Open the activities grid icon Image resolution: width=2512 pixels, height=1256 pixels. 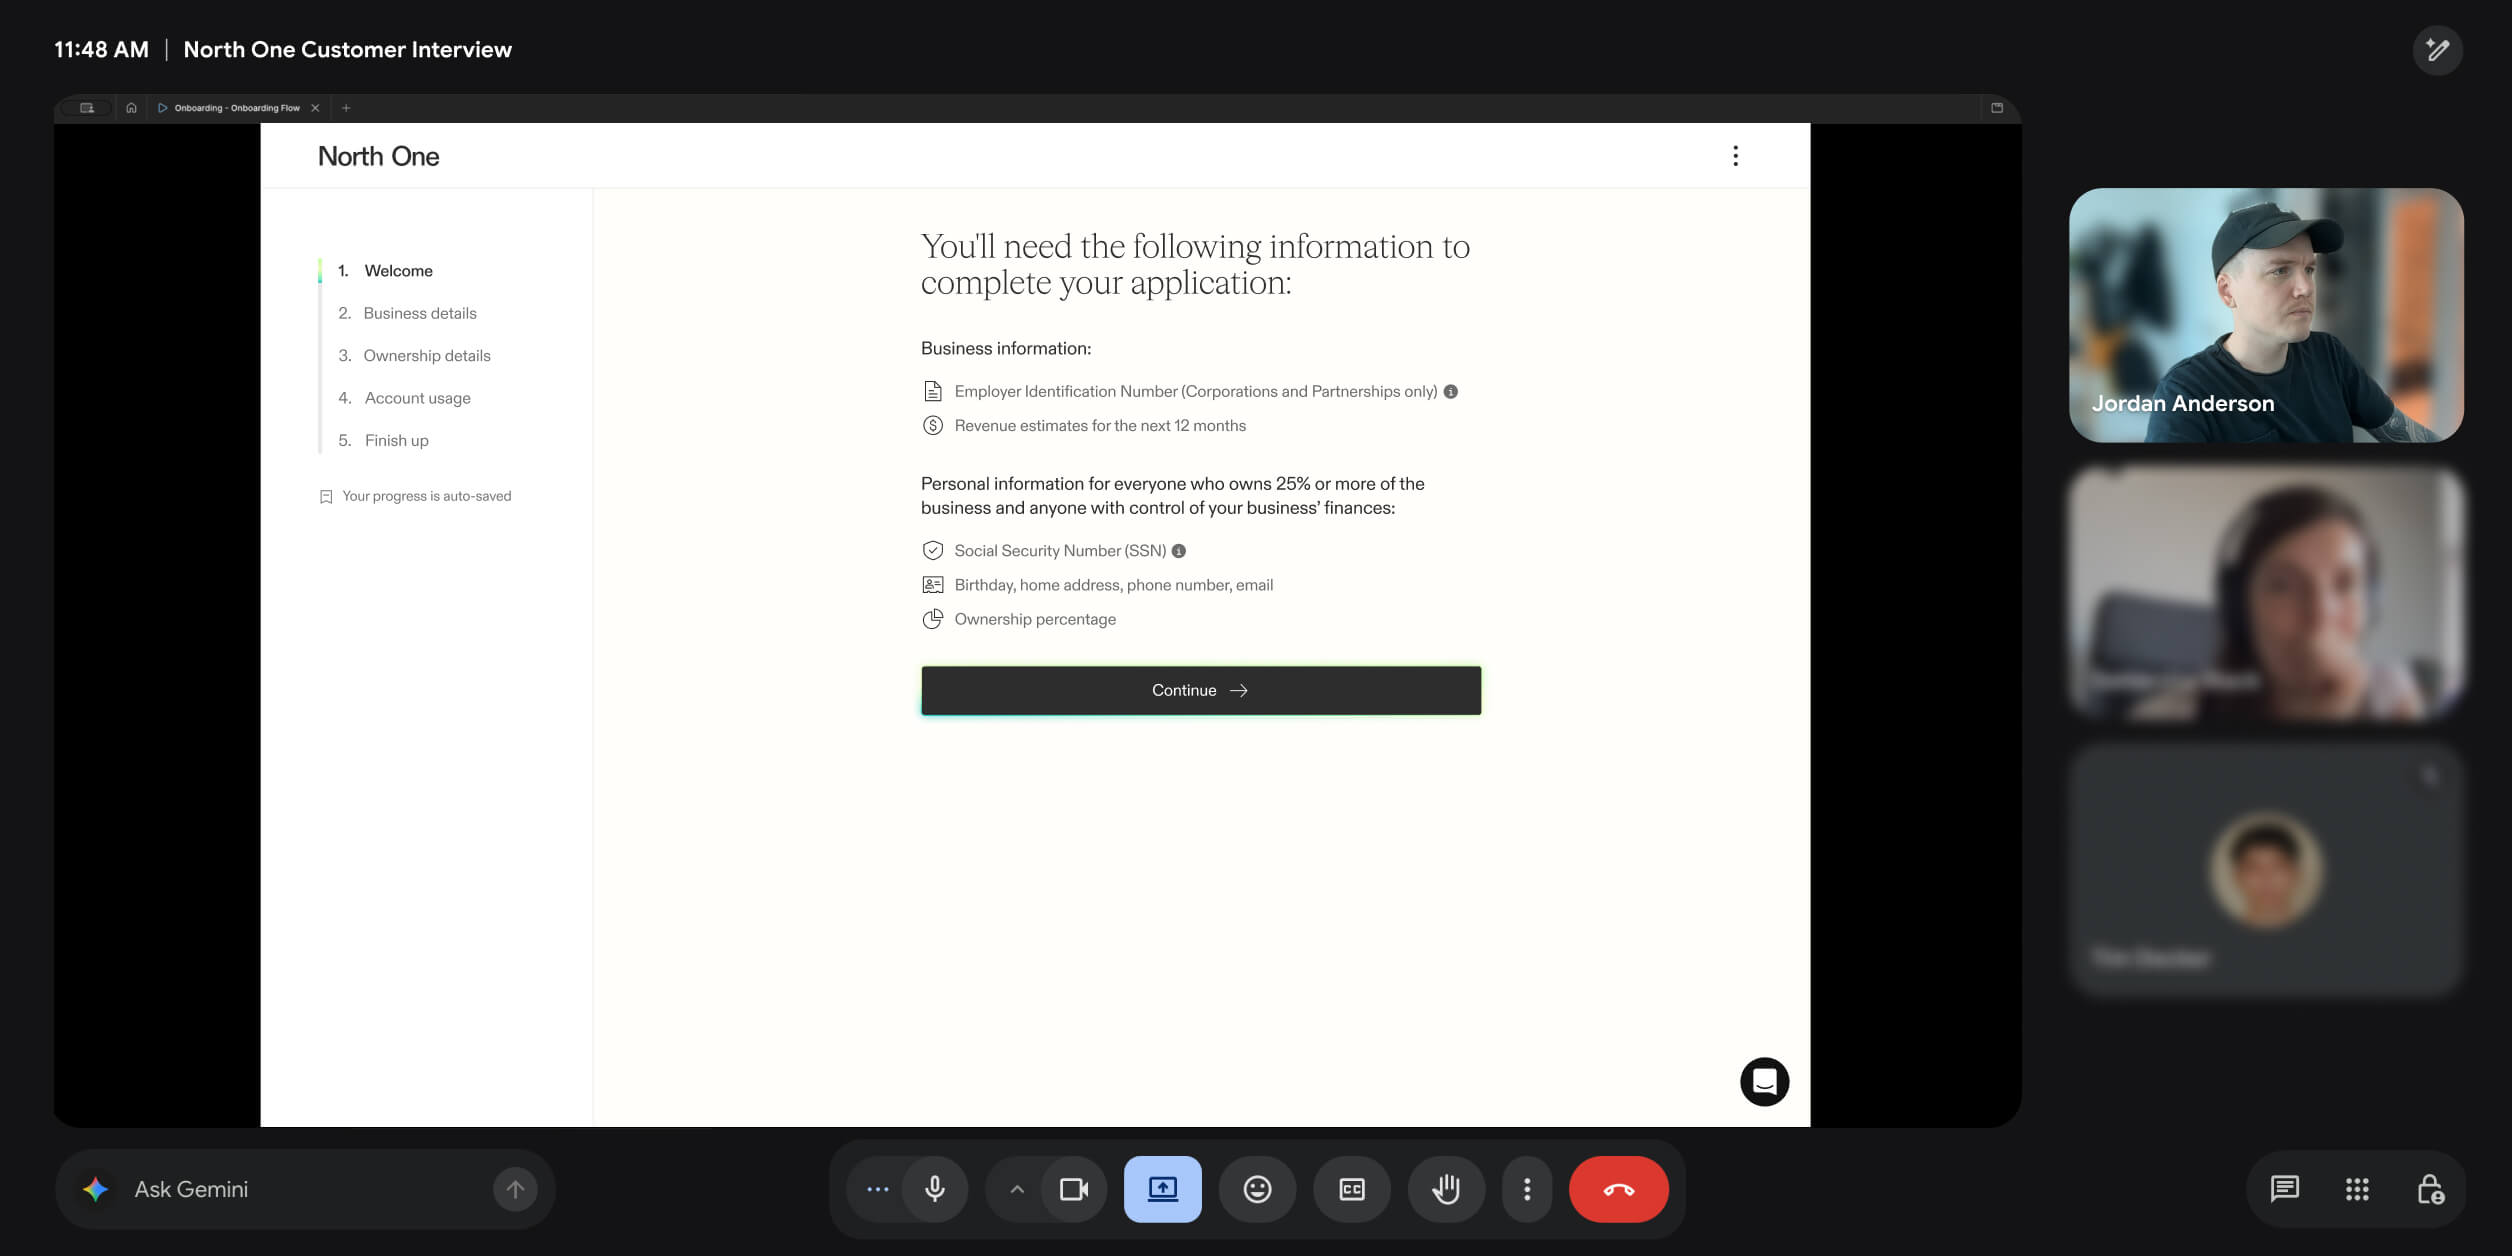[x=2357, y=1189]
